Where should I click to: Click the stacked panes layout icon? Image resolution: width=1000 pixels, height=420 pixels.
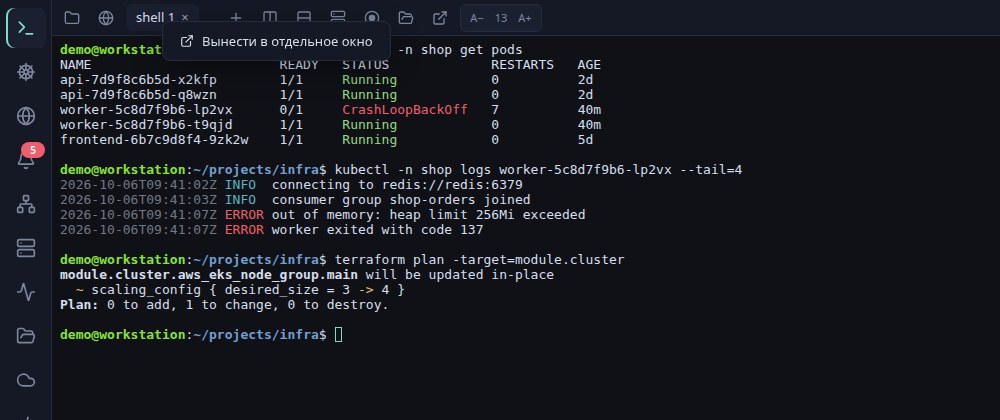tap(338, 18)
